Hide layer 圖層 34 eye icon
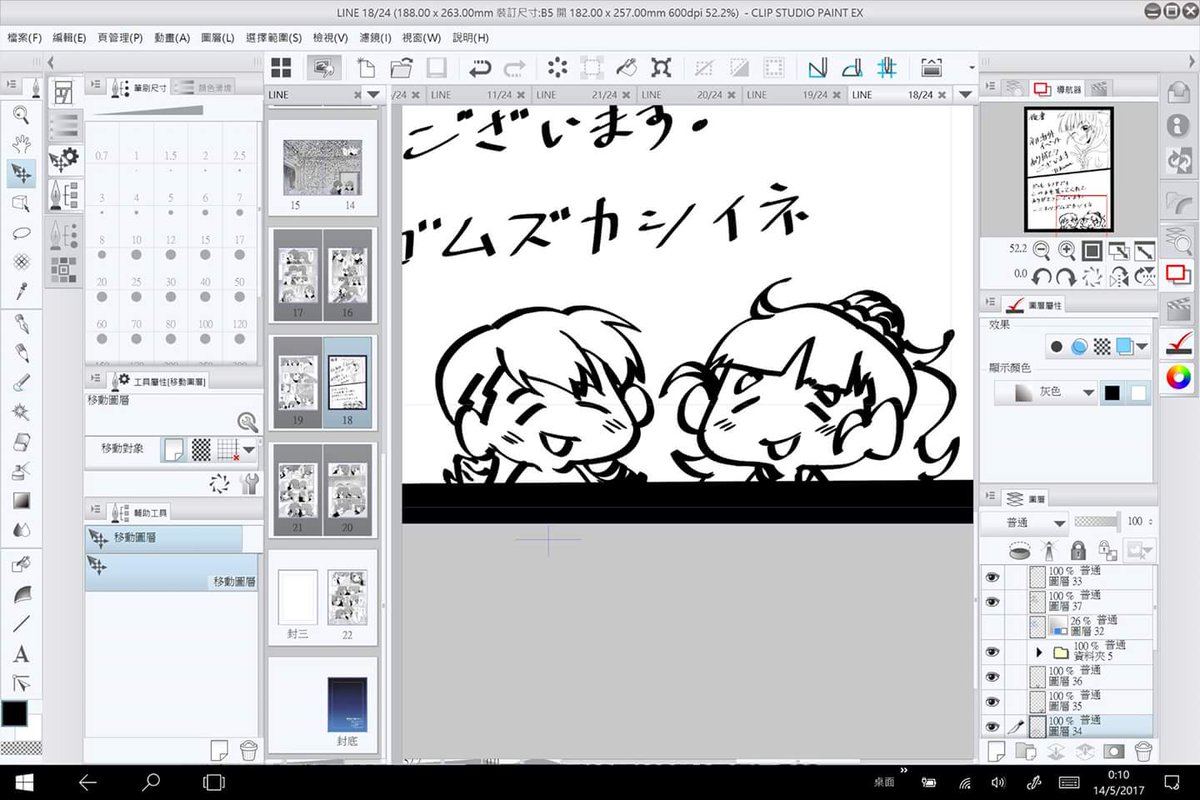Image resolution: width=1200 pixels, height=800 pixels. 992,727
